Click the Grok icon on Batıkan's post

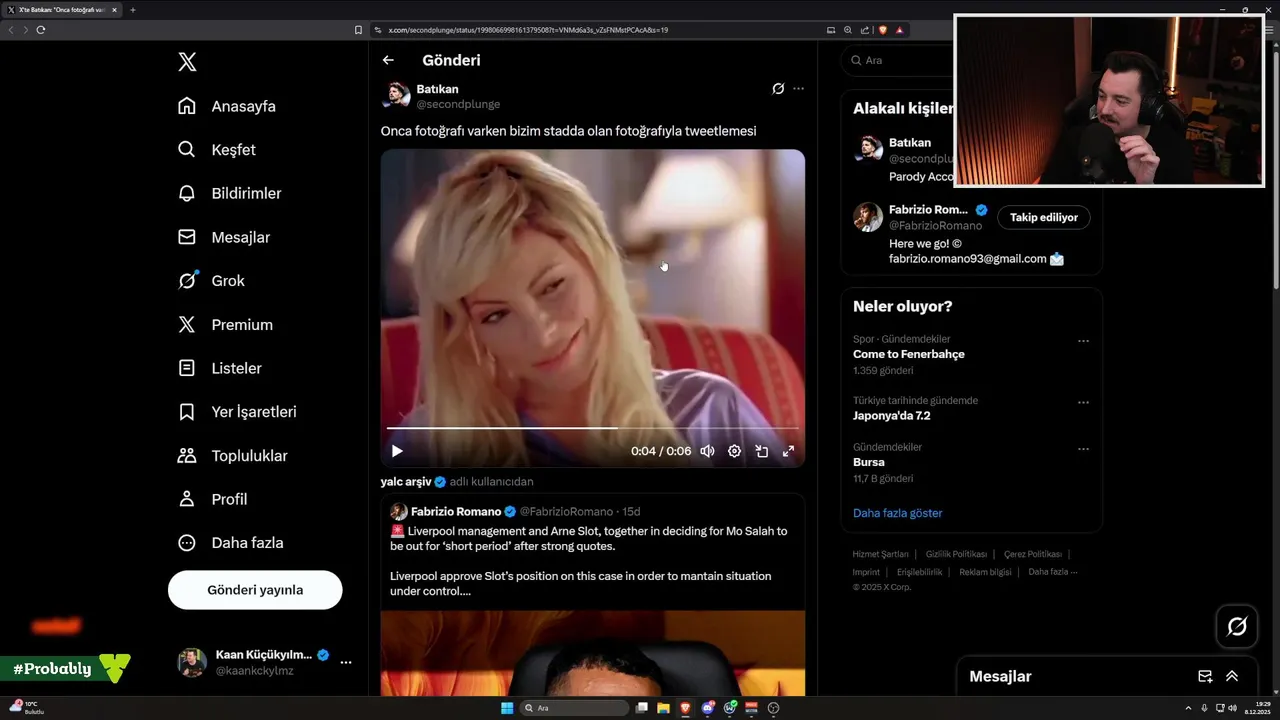tap(778, 89)
